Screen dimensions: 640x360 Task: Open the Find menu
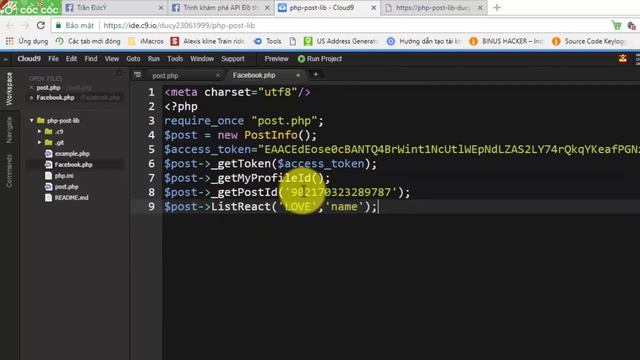pos(91,59)
